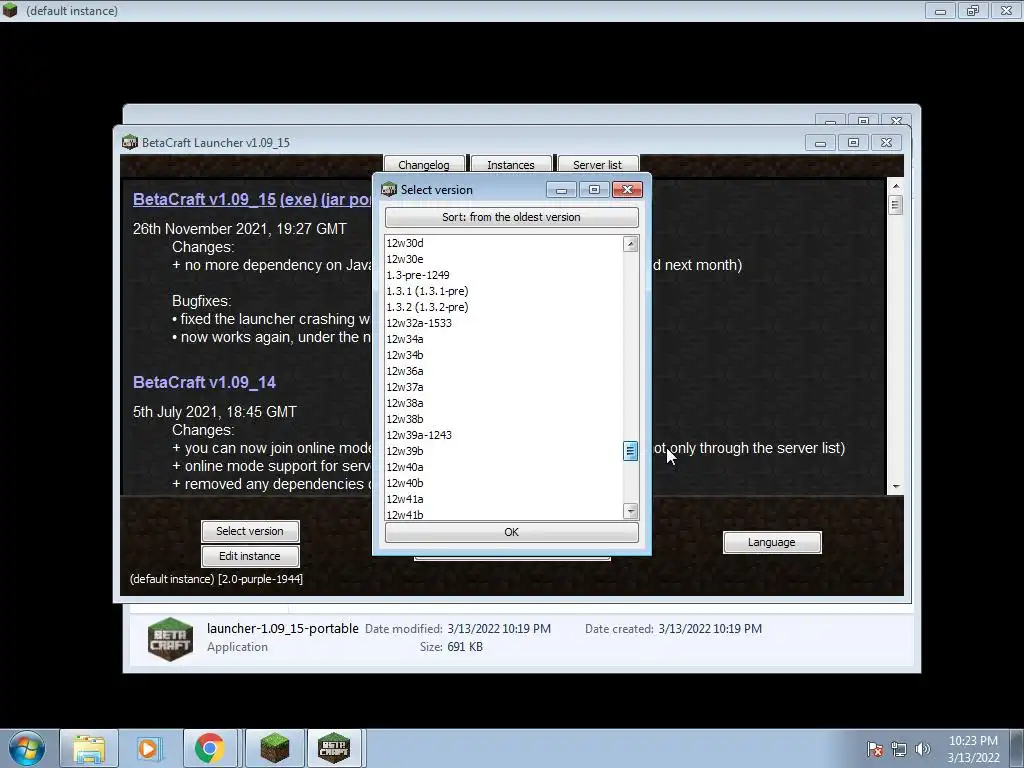Switch to Minecraft grass block taskbar app
This screenshot has width=1024, height=768.
(274, 748)
